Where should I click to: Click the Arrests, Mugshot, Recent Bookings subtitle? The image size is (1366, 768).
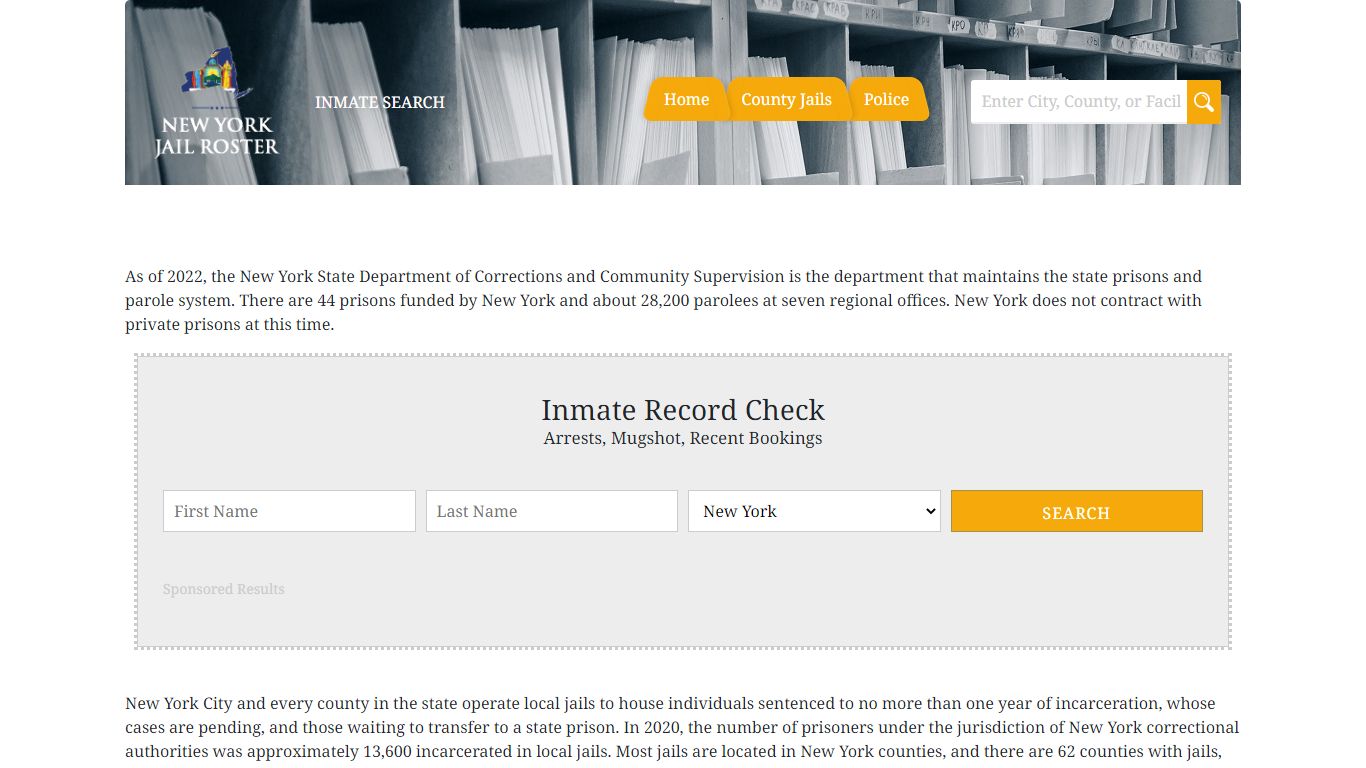683,438
